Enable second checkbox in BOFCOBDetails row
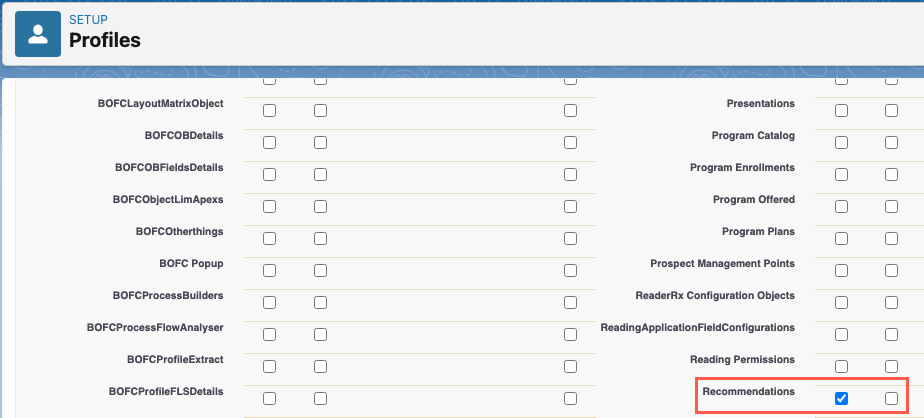This screenshot has height=418, width=924. pyautogui.click(x=320, y=143)
